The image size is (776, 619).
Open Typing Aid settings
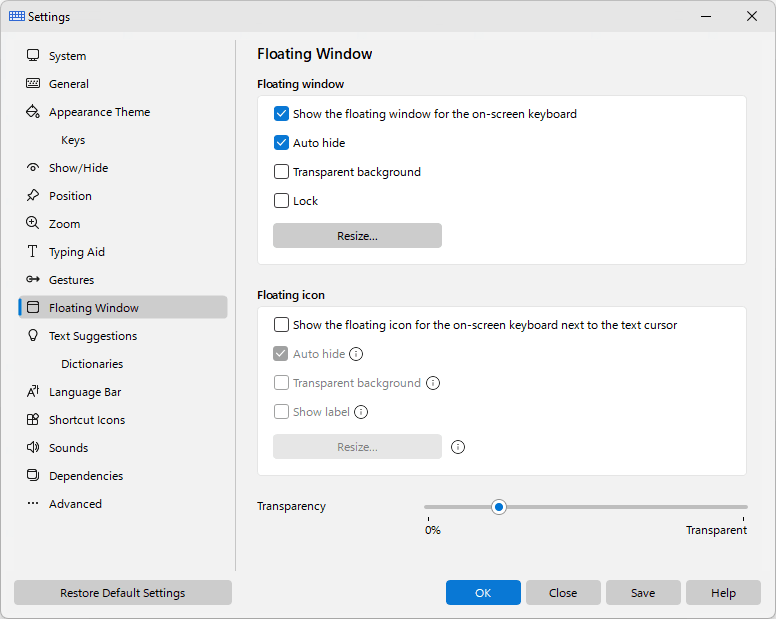[123, 252]
